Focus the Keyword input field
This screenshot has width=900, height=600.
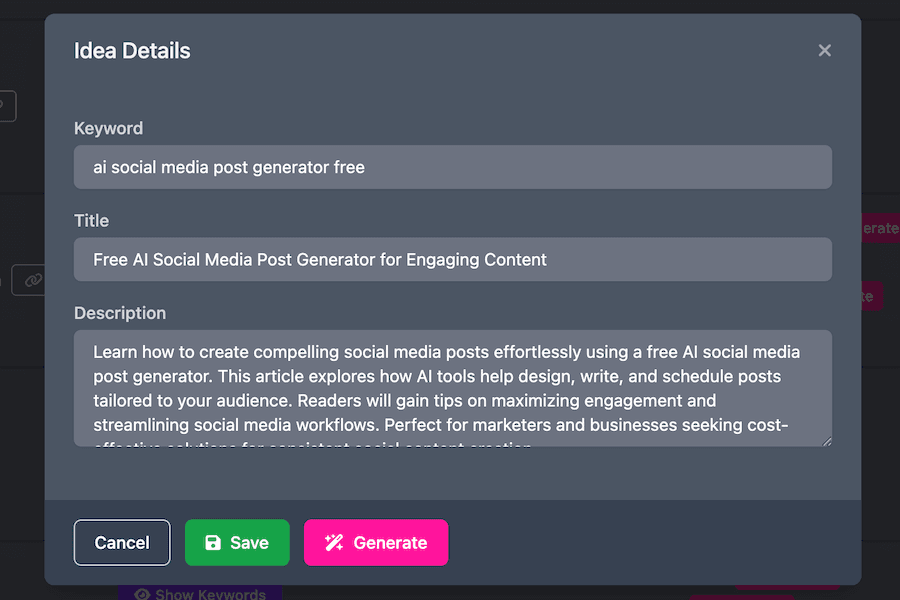[x=452, y=167]
